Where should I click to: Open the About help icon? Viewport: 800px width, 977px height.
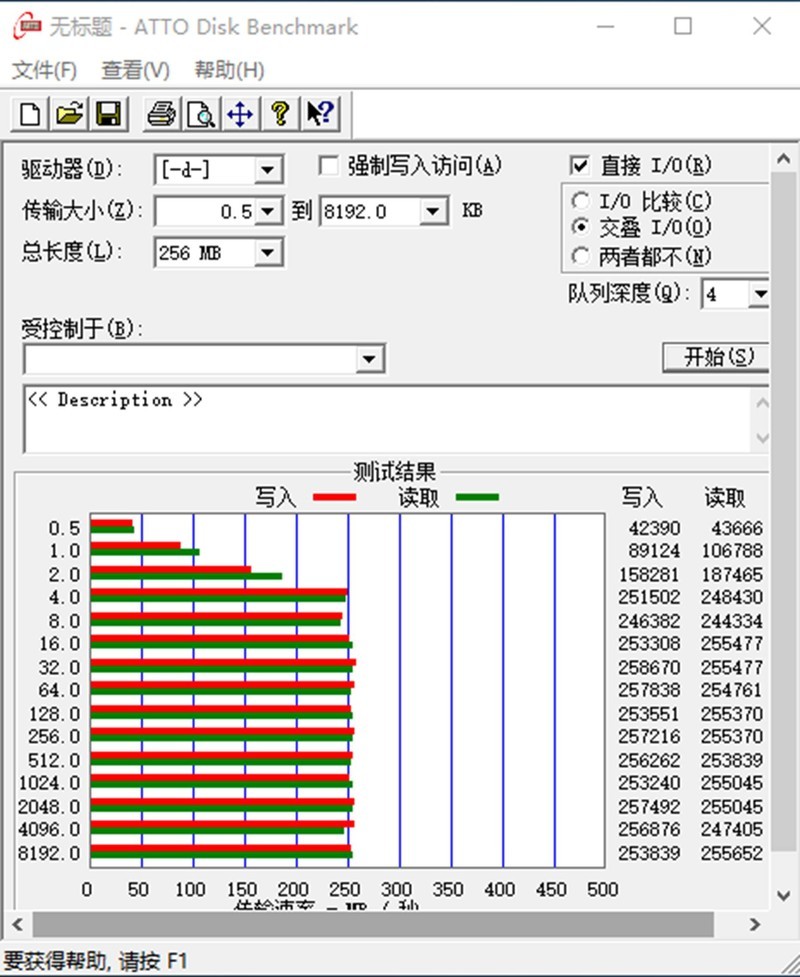279,114
